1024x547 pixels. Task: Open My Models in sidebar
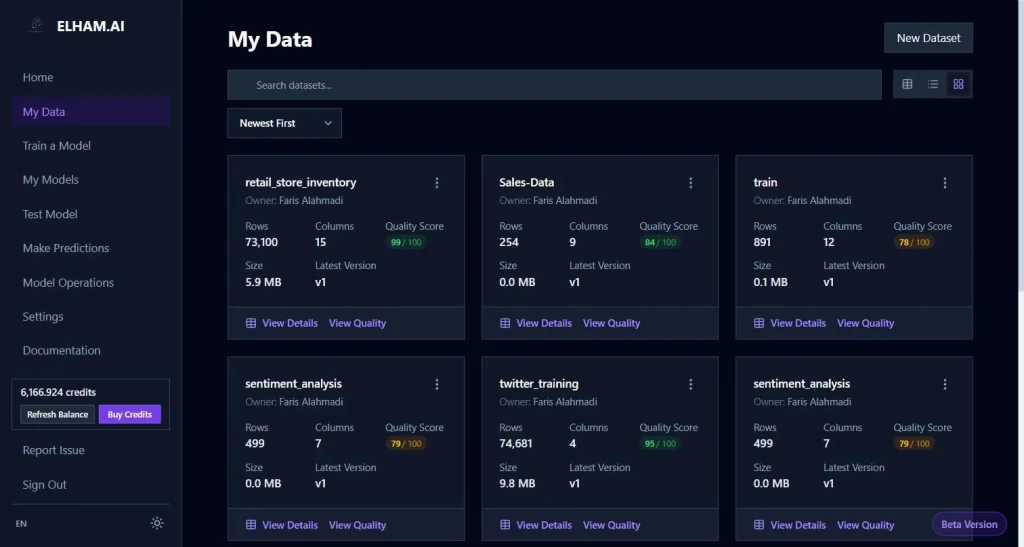click(50, 180)
